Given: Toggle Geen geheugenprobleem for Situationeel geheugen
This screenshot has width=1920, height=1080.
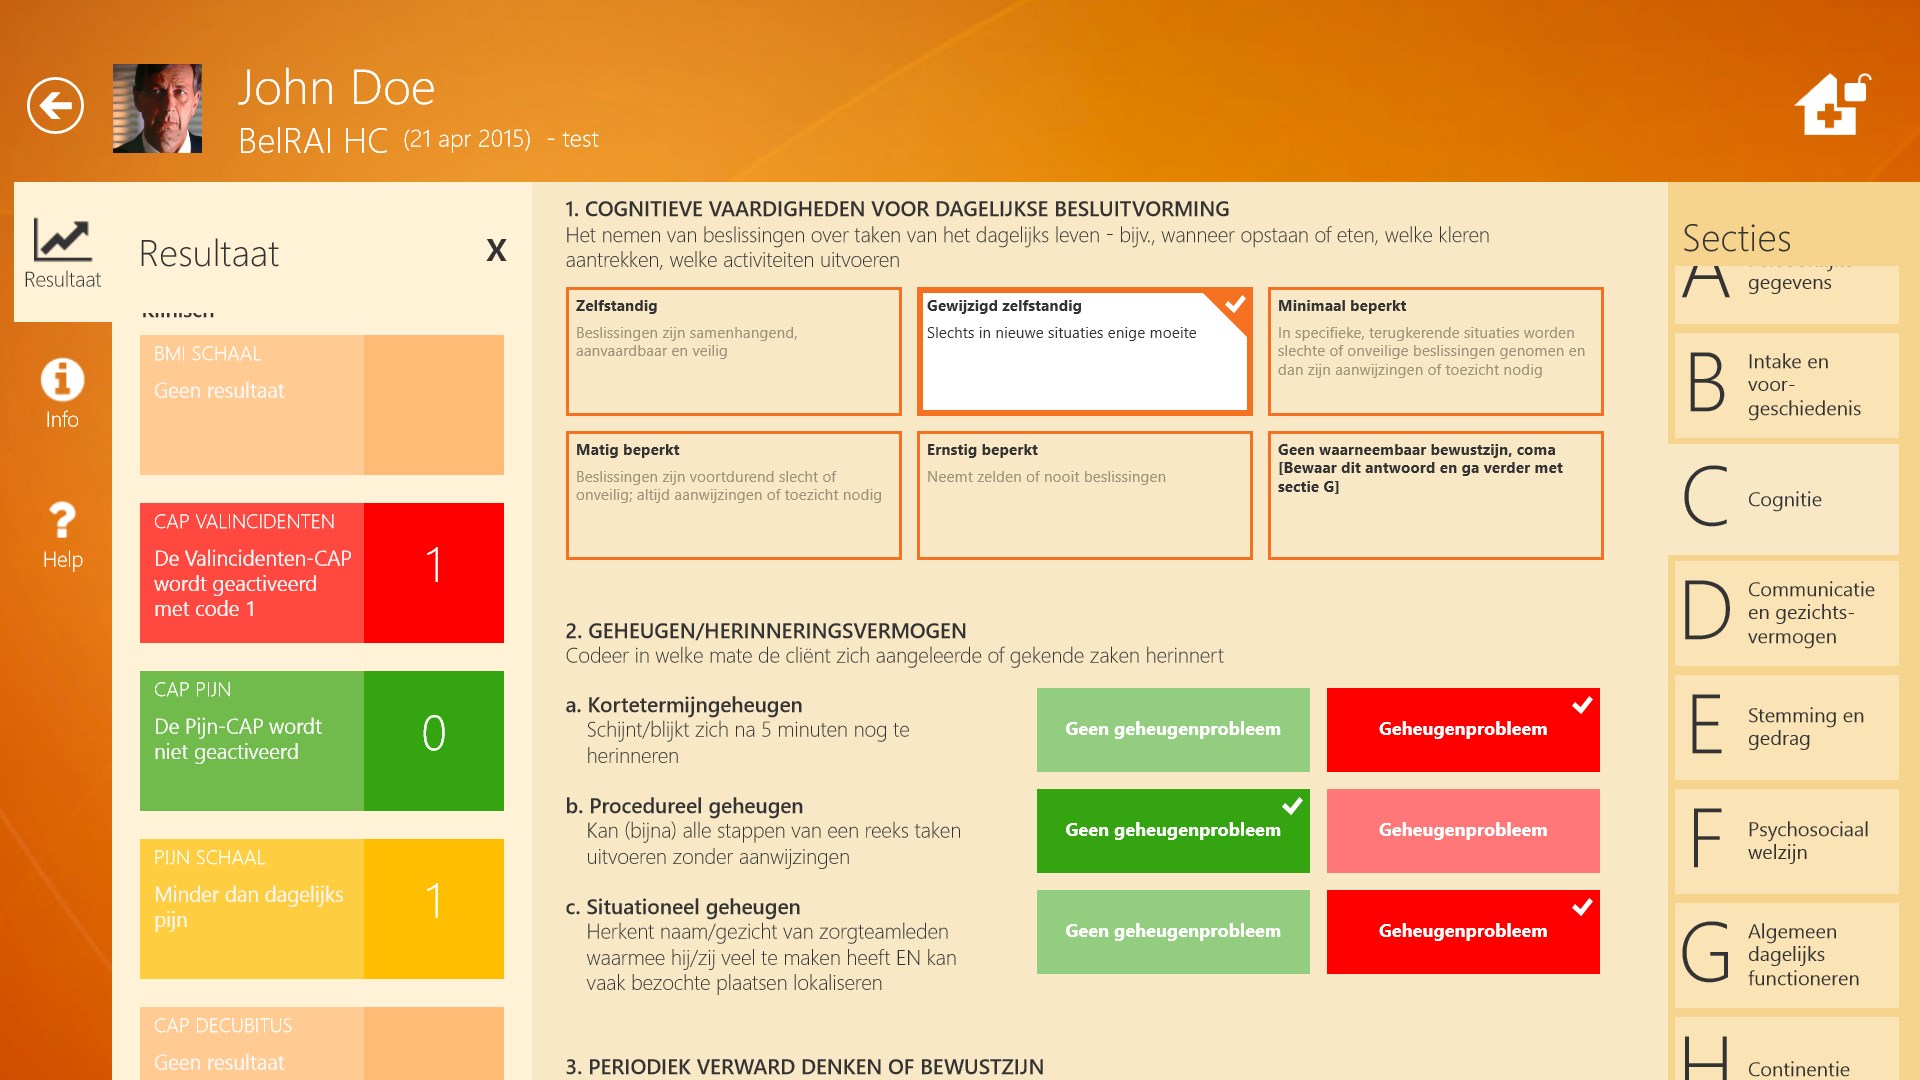Looking at the screenshot, I should [1172, 932].
